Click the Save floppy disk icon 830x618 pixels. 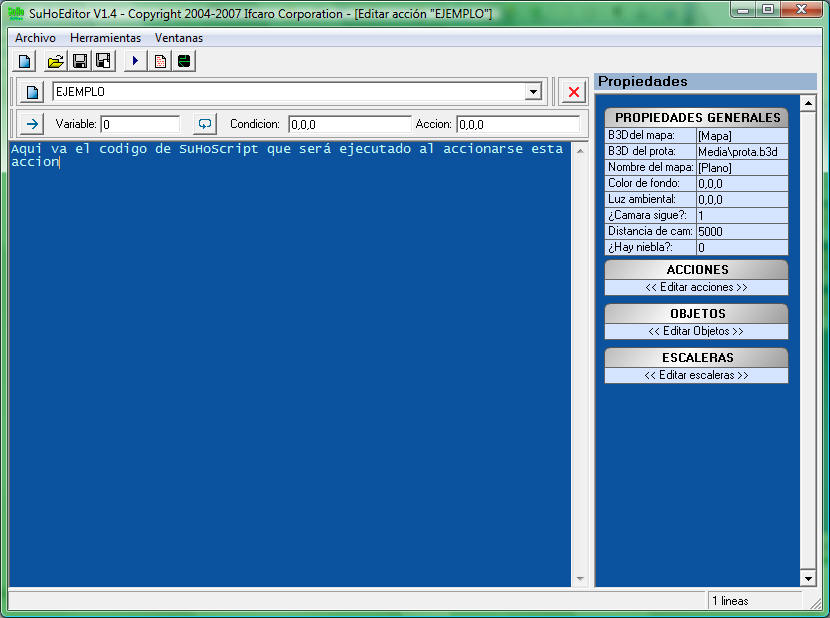(x=79, y=62)
